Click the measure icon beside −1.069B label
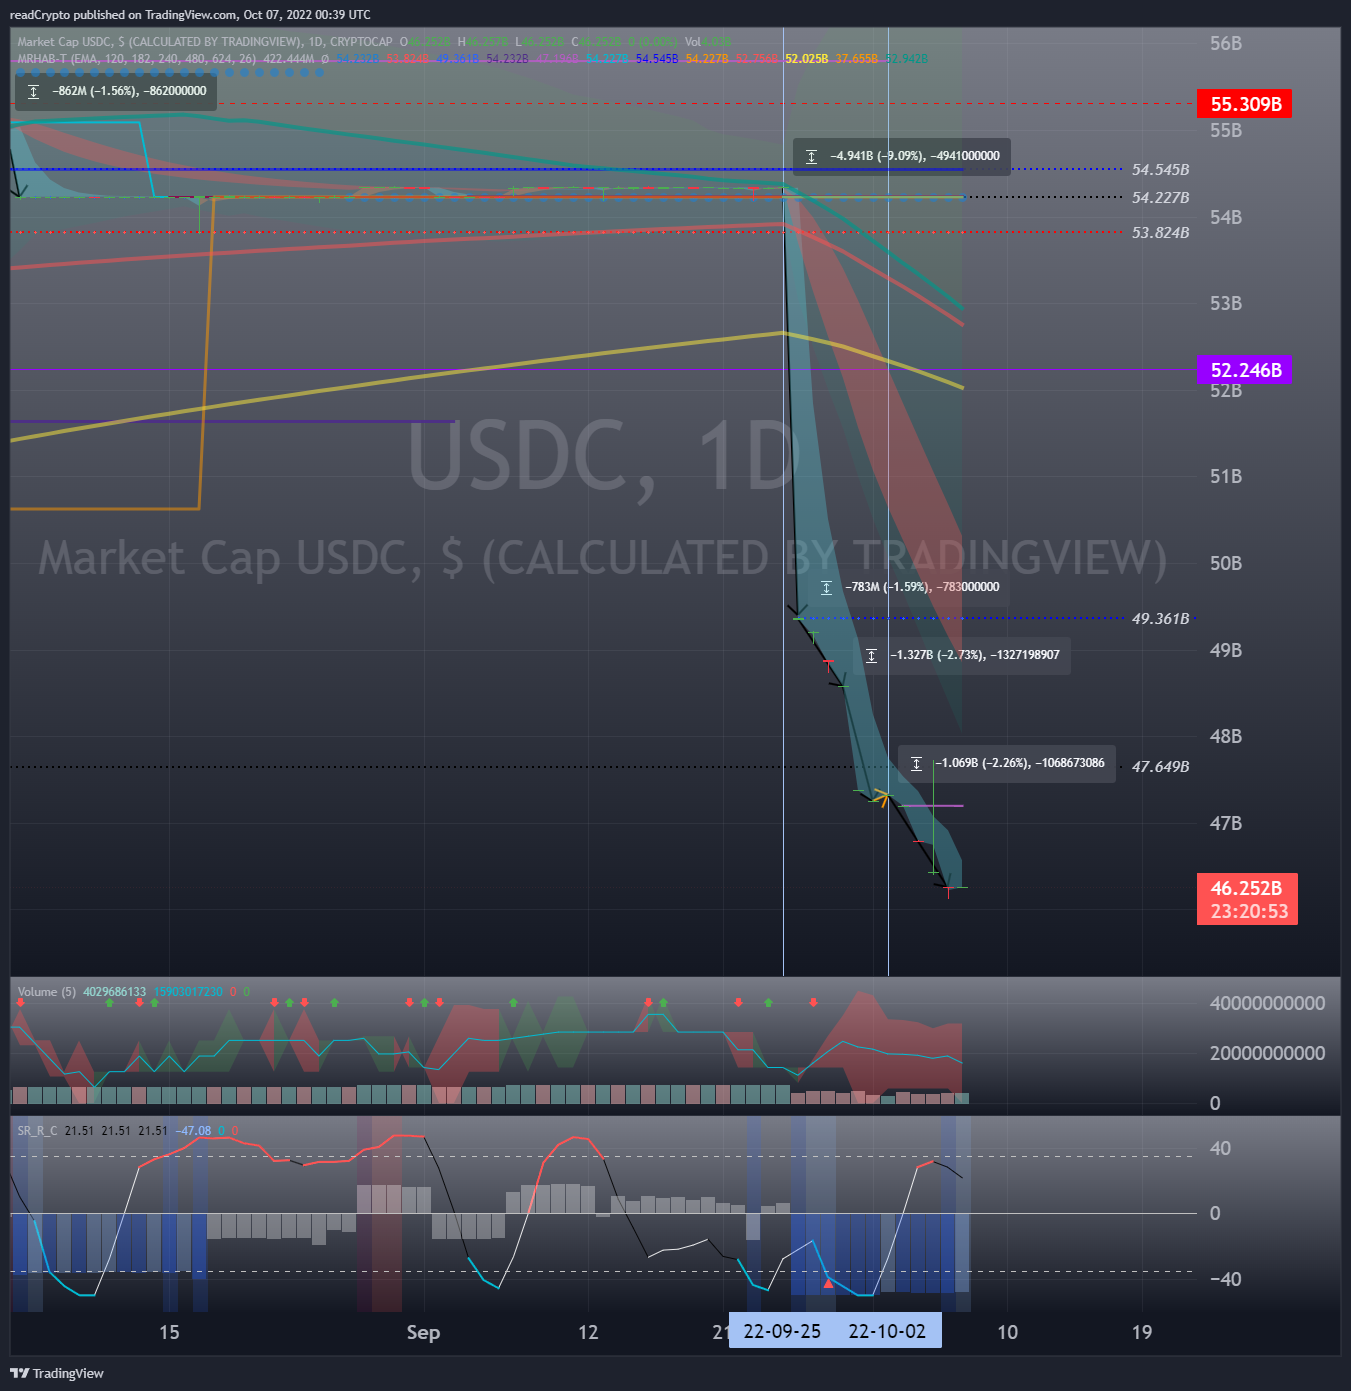Viewport: 1351px width, 1391px height. click(916, 763)
